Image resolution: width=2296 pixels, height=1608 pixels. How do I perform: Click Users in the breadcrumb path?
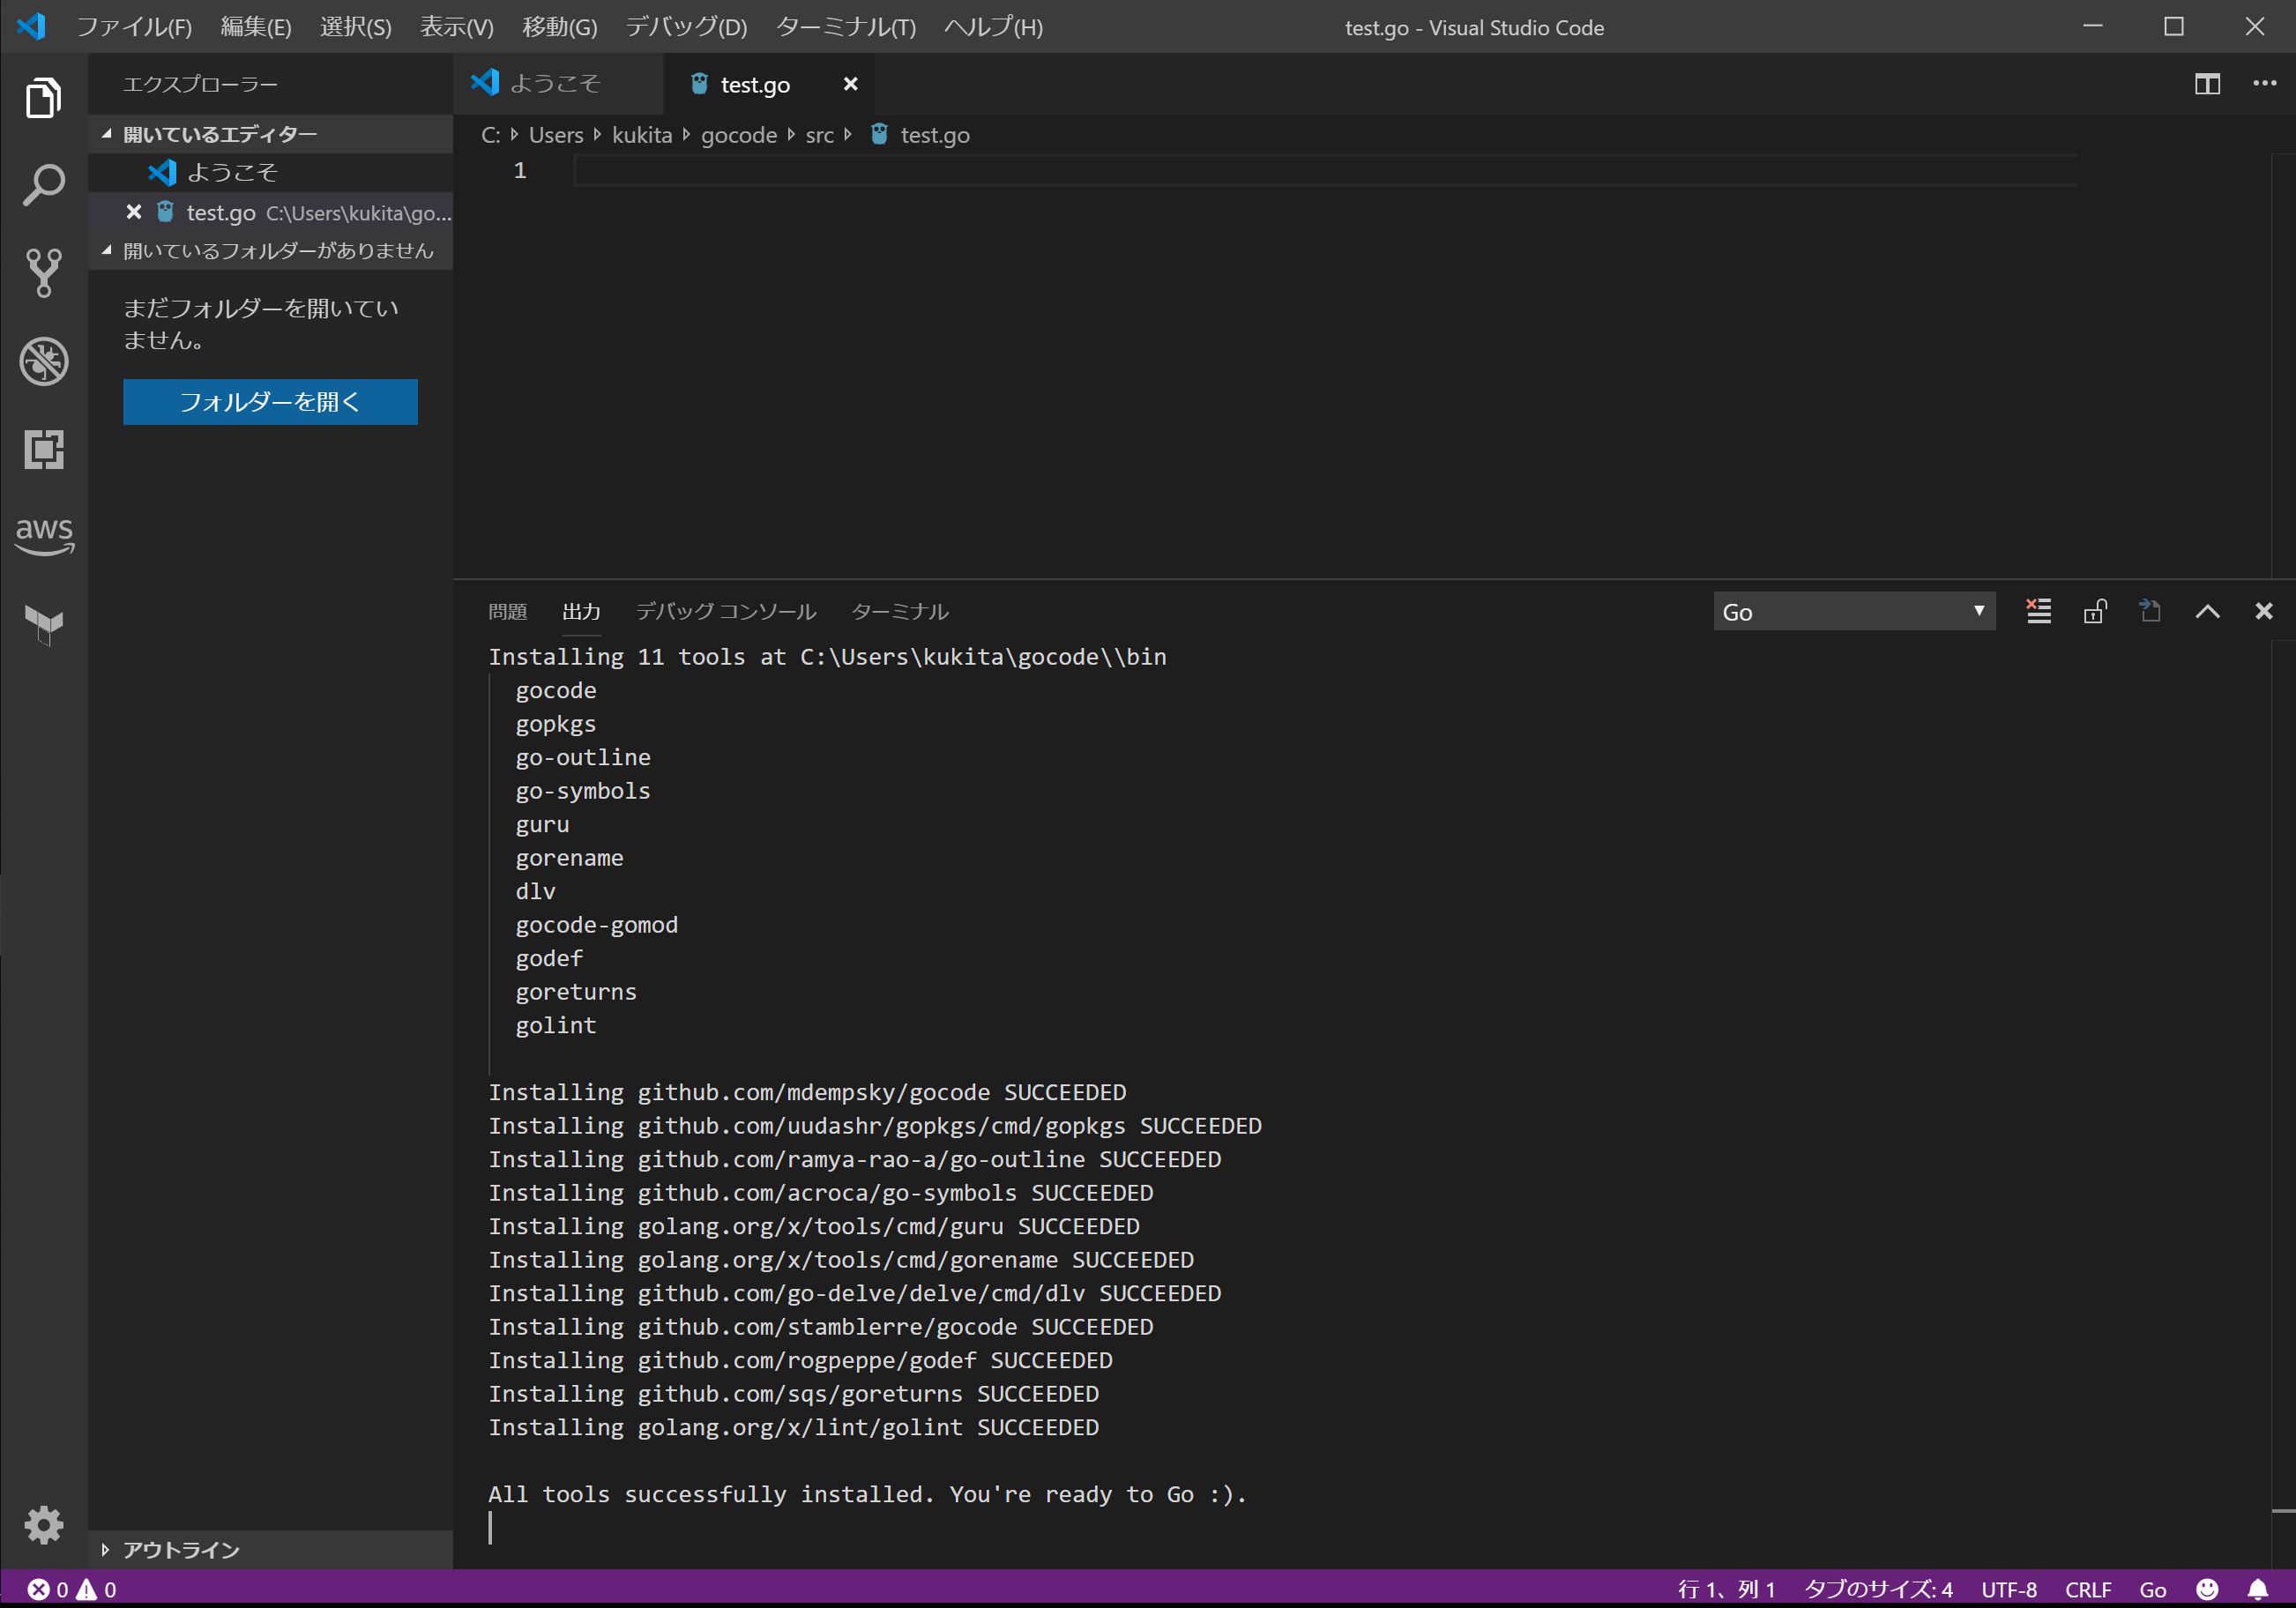pyautogui.click(x=555, y=135)
